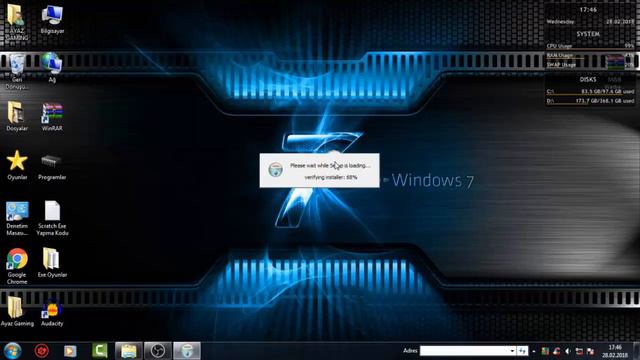Open the Oyunlar star icon
The image size is (640, 360).
[17, 165]
